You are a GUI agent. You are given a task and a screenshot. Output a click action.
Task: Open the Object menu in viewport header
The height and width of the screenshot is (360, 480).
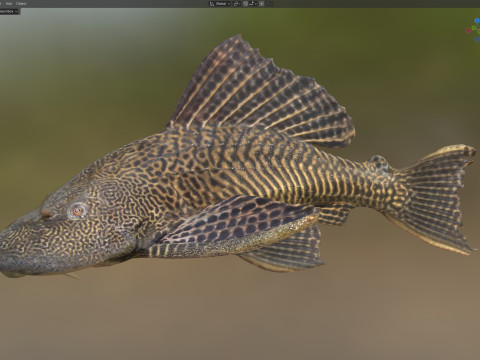[x=21, y=4]
